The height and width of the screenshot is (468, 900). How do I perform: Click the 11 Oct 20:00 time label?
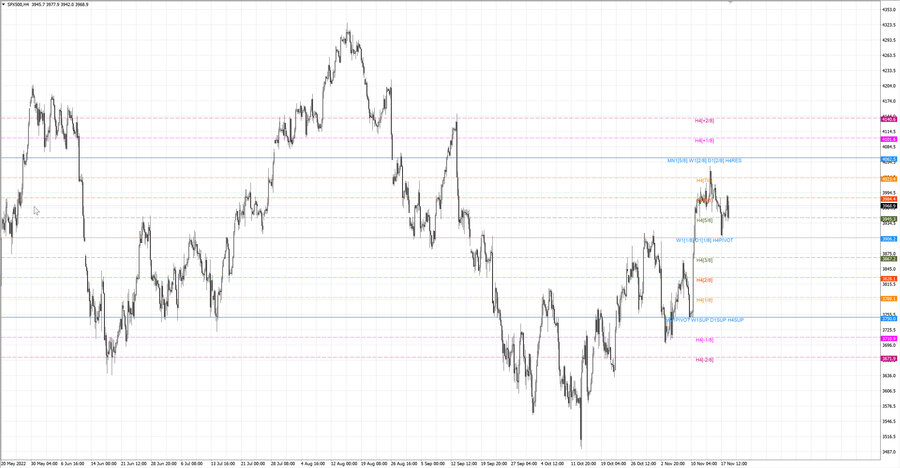tap(583, 463)
